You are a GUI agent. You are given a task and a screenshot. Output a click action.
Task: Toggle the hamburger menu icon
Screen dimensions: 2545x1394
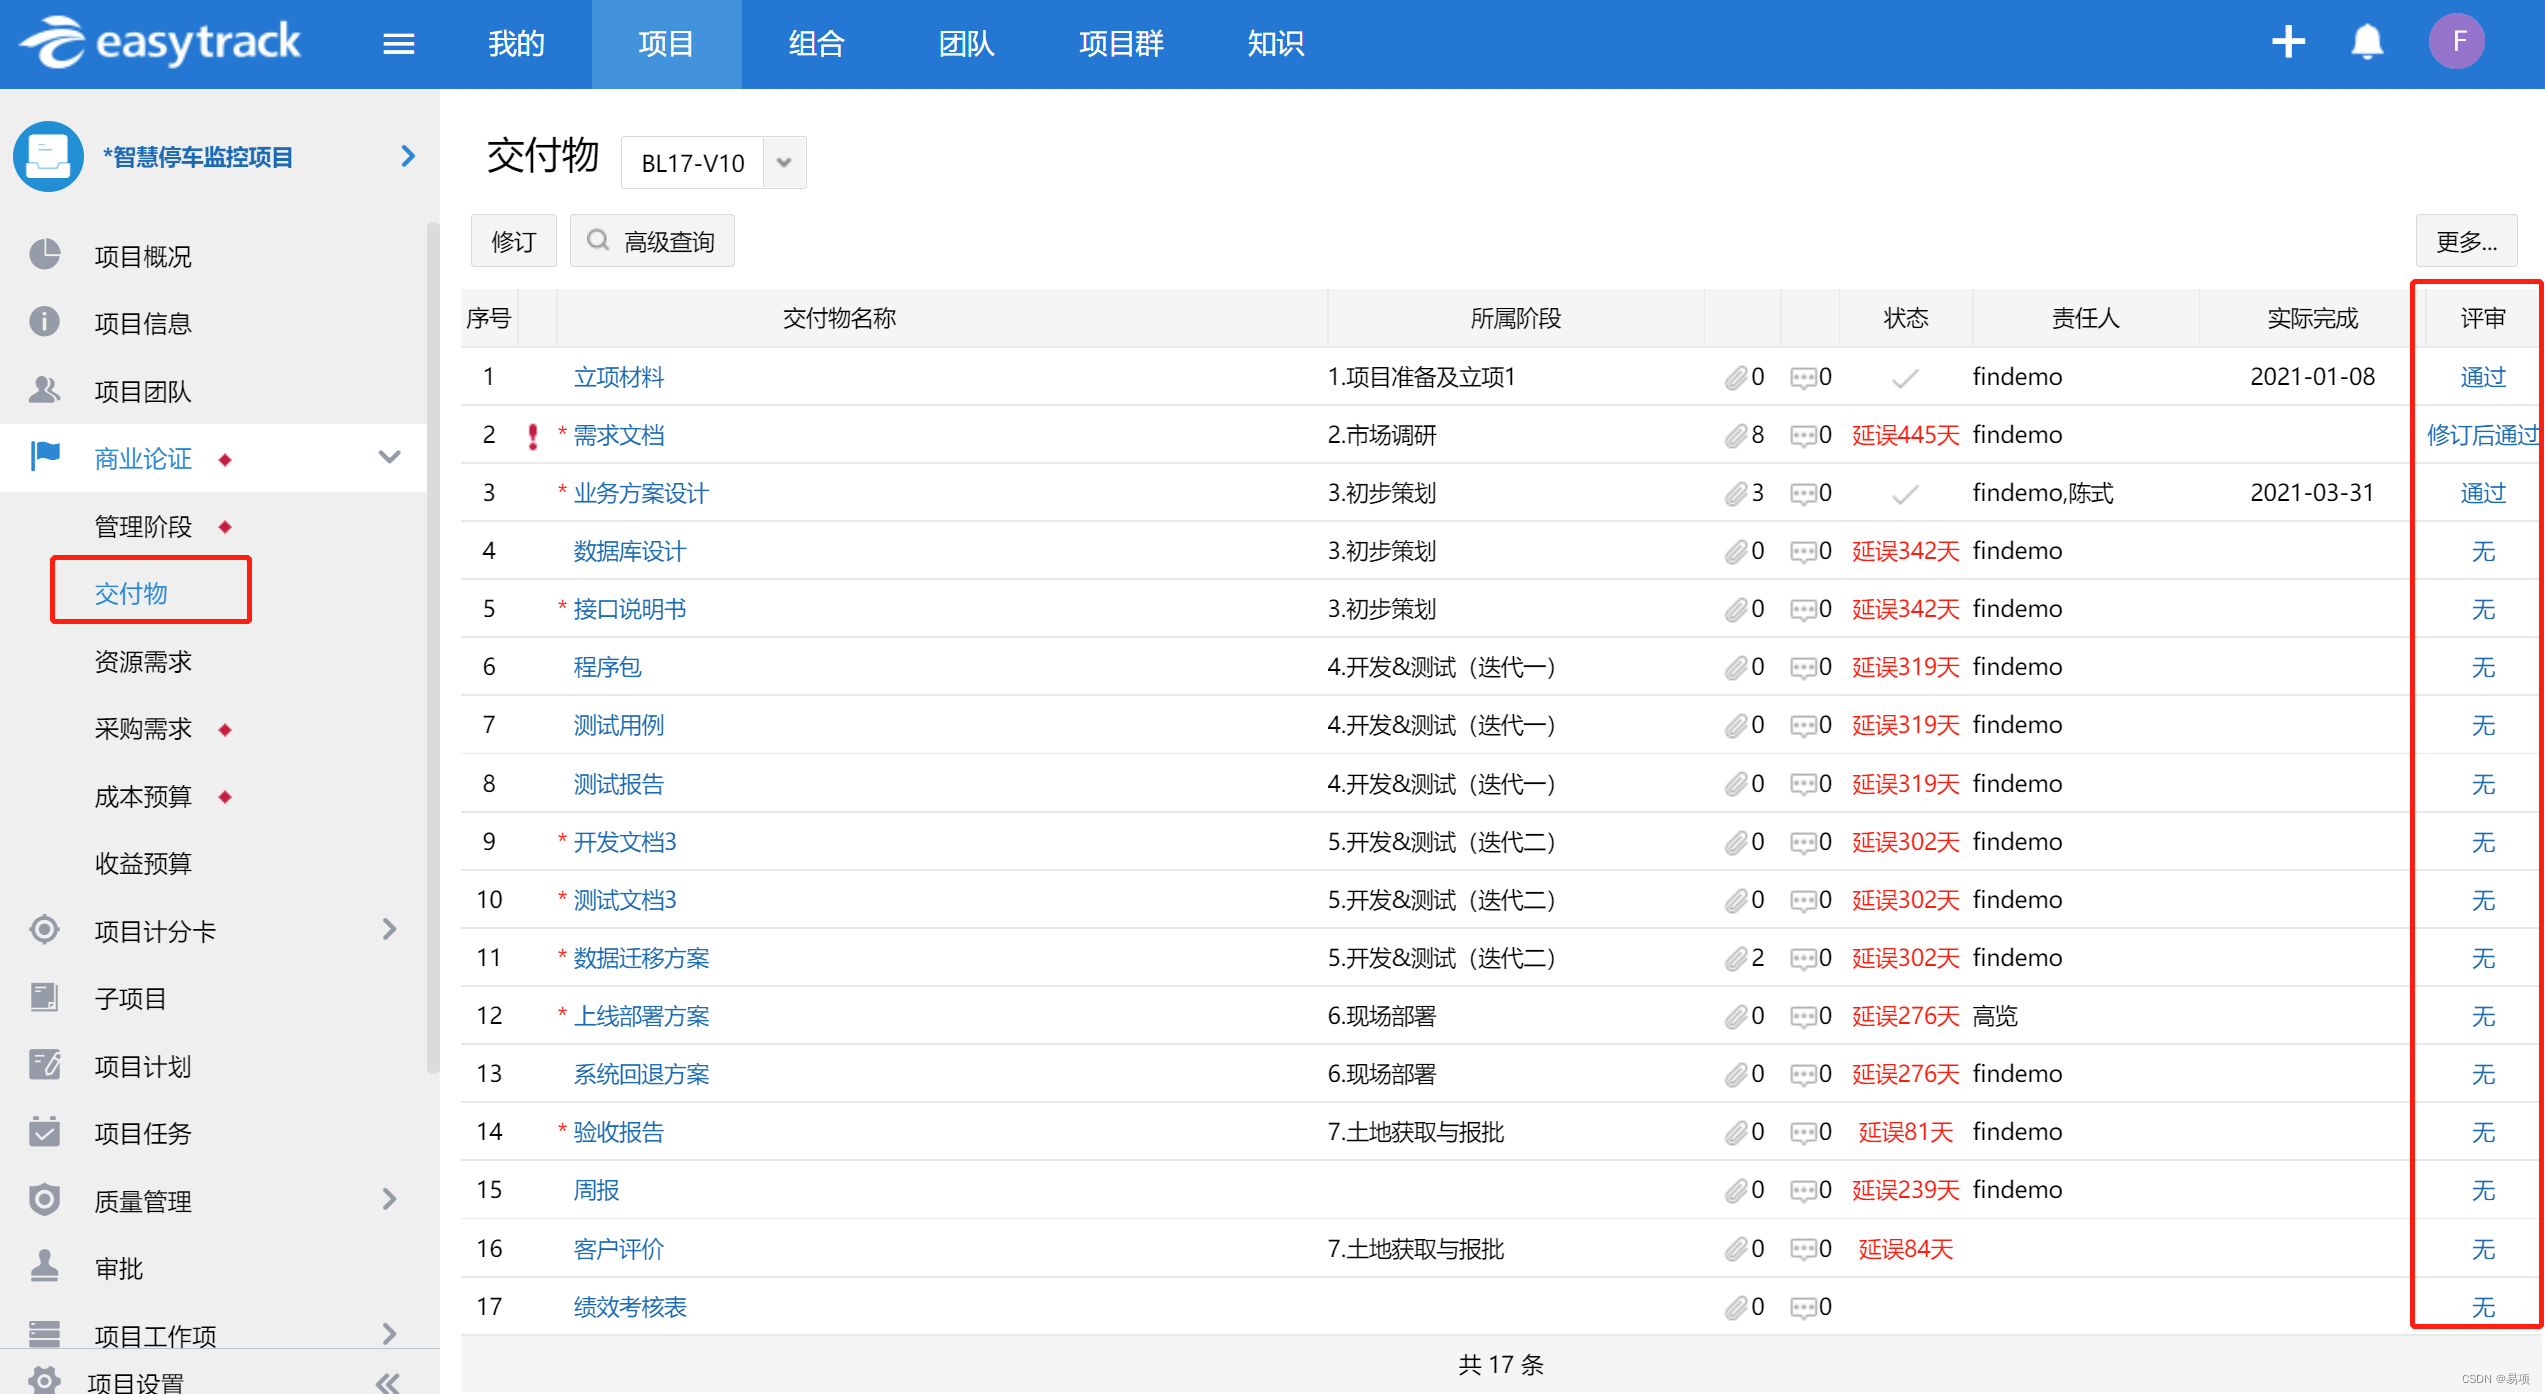point(399,44)
